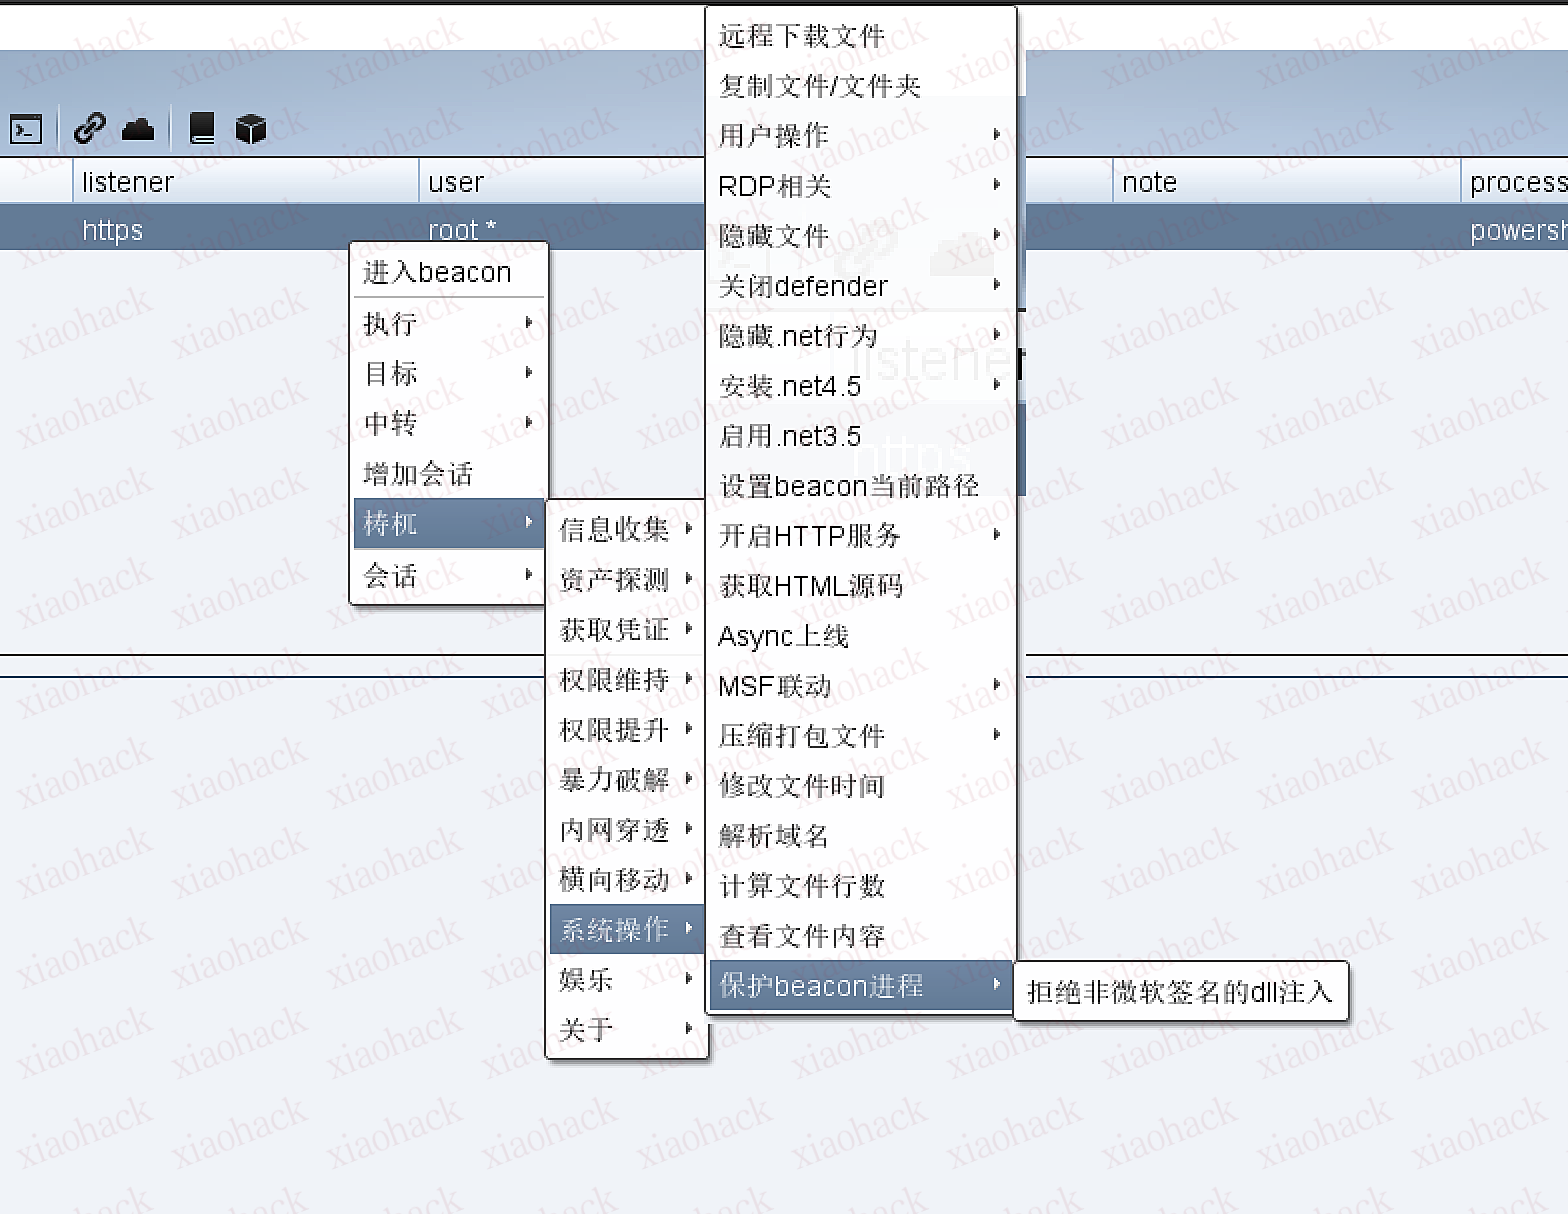Viewport: 1568px width, 1214px height.
Task: Click the cube icon in toolbar
Action: 250,128
